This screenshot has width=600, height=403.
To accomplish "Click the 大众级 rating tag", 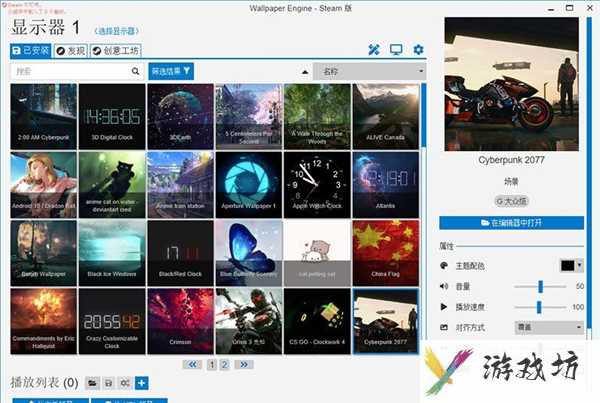I will [x=511, y=201].
